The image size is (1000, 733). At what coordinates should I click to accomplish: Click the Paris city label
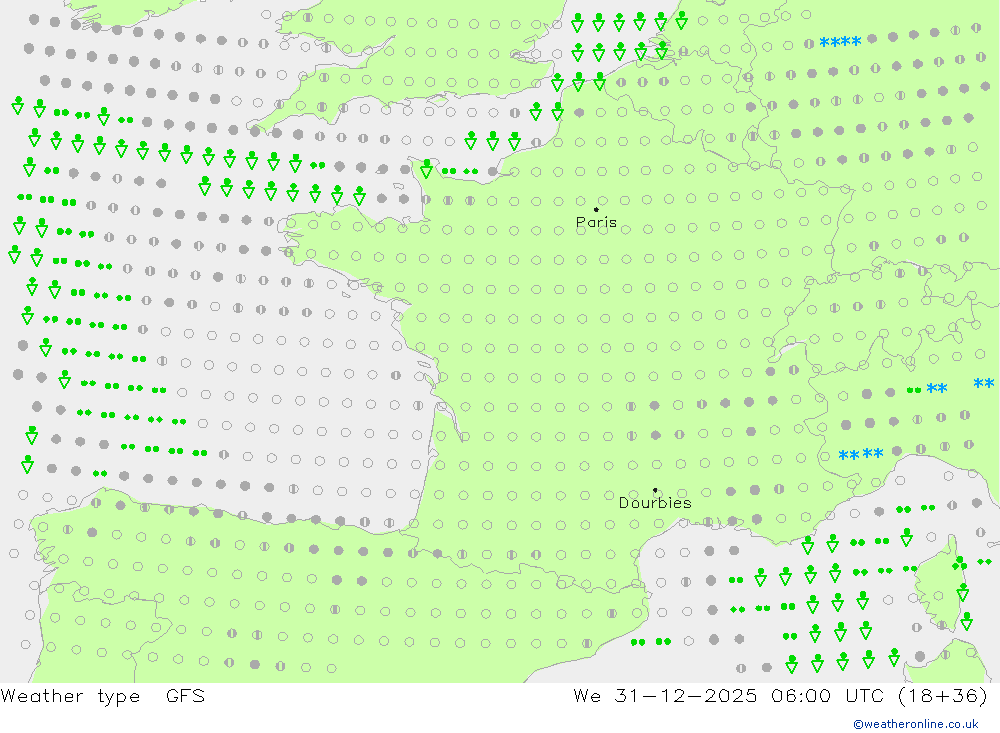click(x=596, y=223)
